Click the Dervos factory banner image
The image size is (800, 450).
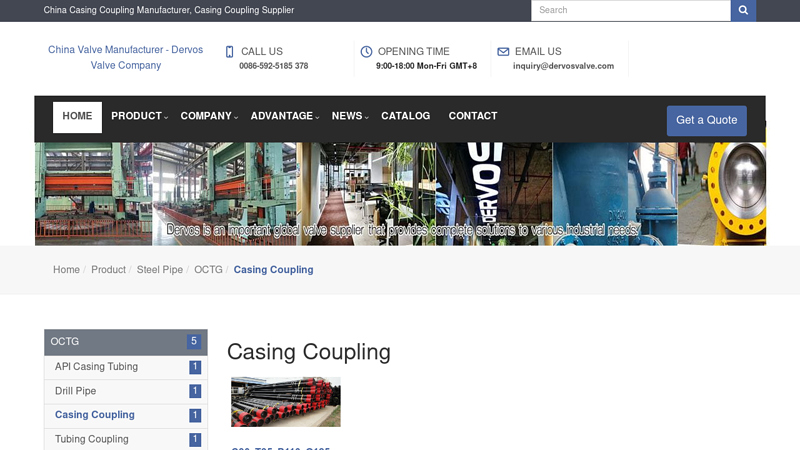point(400,194)
